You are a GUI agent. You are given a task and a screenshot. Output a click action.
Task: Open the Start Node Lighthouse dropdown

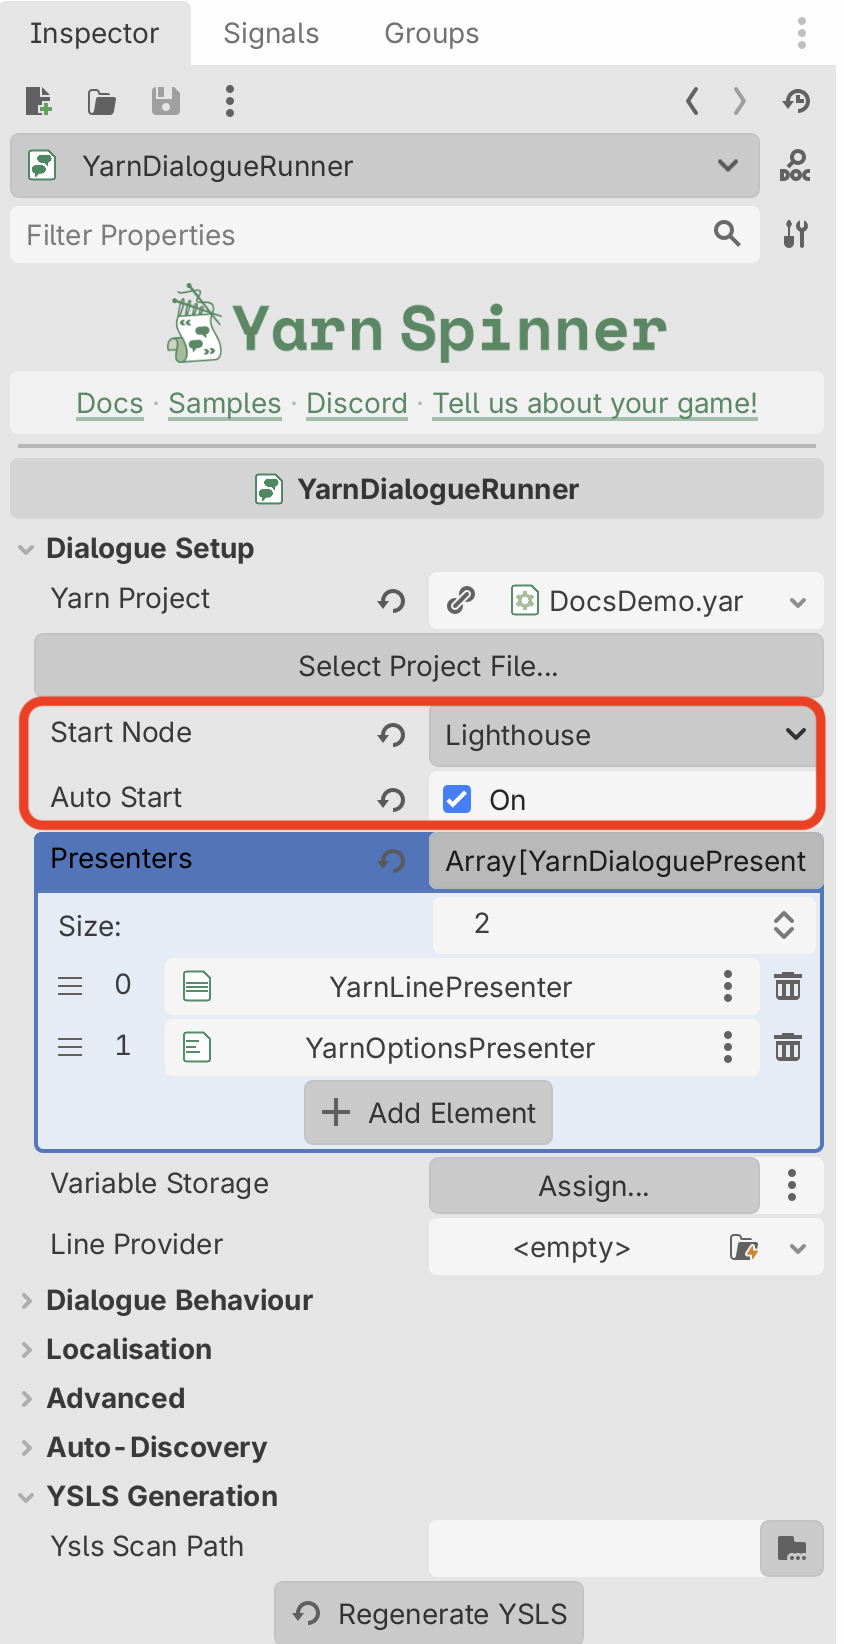[626, 735]
